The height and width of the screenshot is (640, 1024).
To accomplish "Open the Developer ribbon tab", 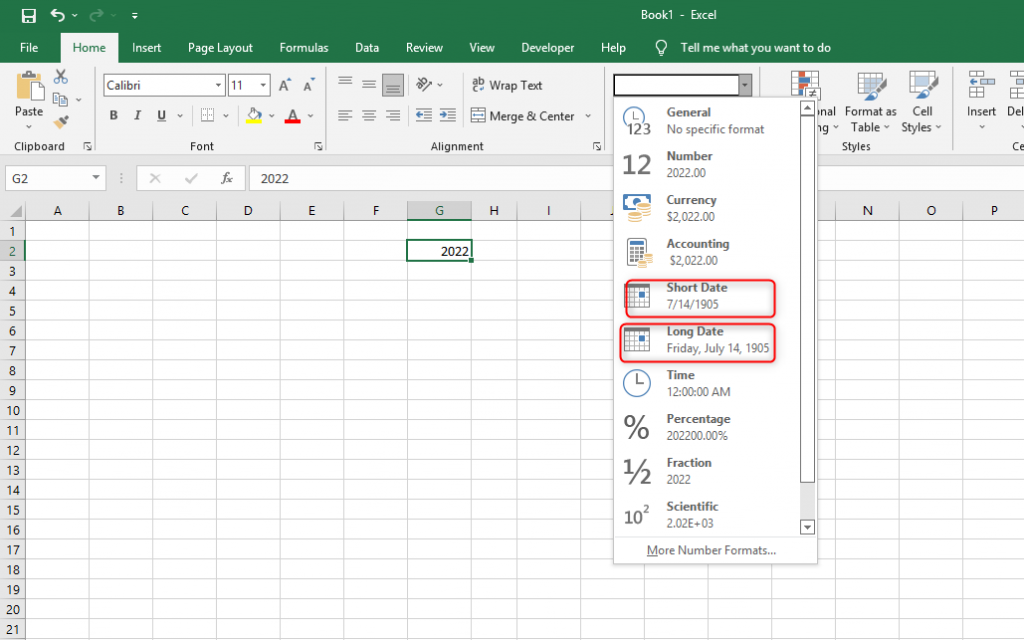I will [547, 47].
